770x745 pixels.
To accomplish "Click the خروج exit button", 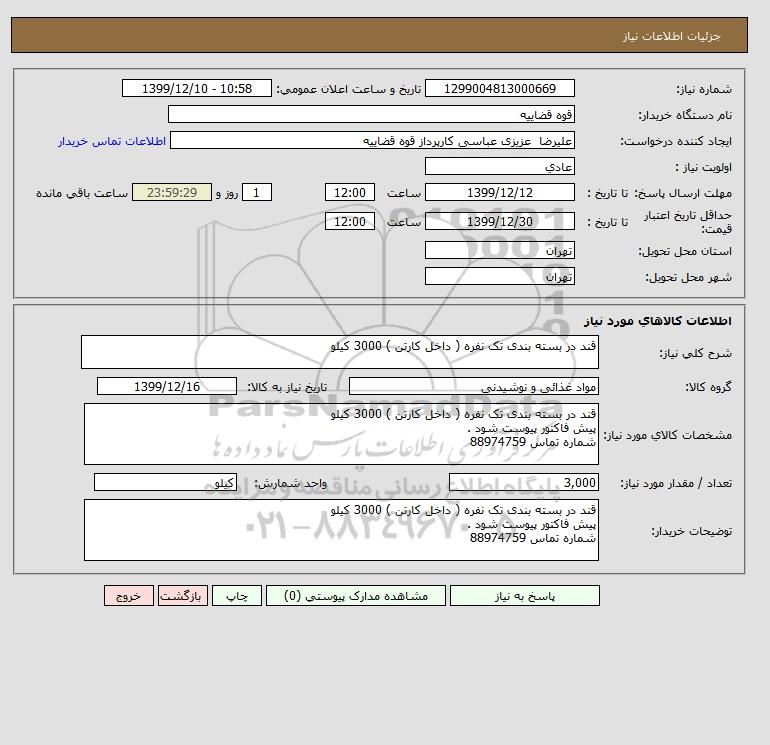I will [129, 596].
